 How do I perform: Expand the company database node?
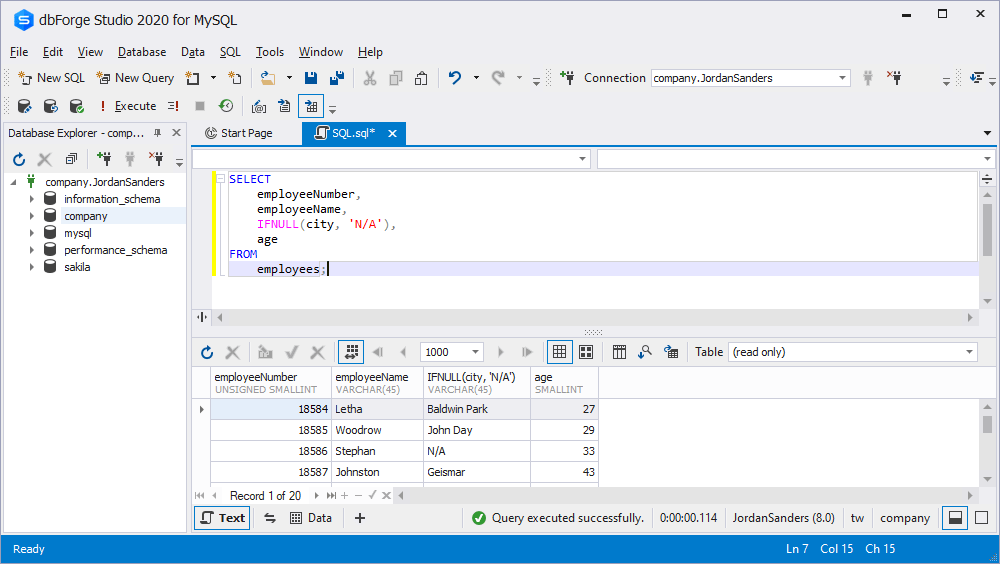point(31,216)
